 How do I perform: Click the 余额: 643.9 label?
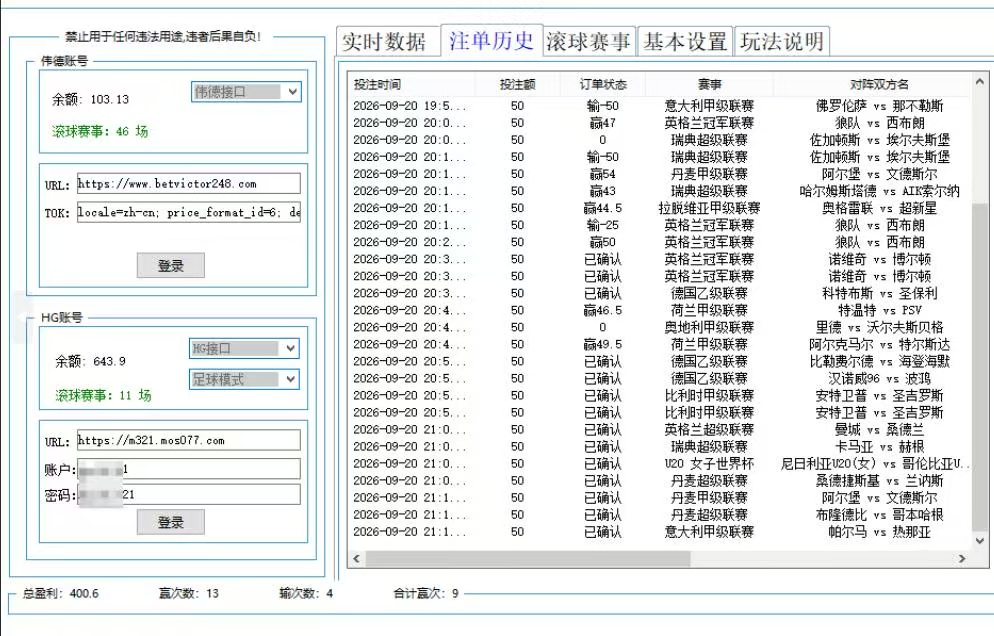click(90, 361)
